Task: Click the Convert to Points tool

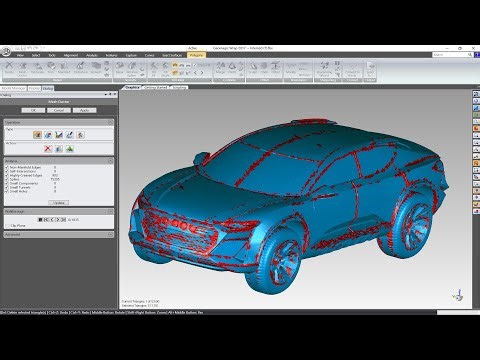Action: pyautogui.click(x=352, y=69)
